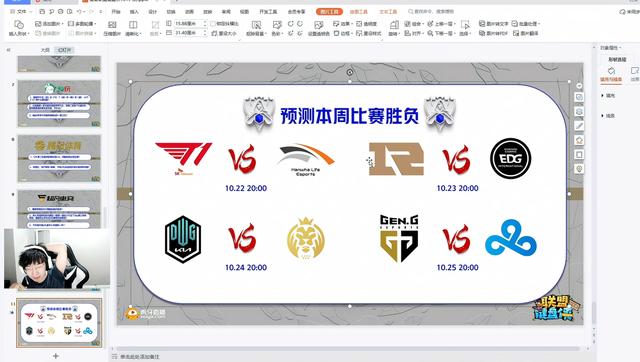Select slide 7 thumbnail with green title
The height and width of the screenshot is (362, 640).
pos(59,104)
